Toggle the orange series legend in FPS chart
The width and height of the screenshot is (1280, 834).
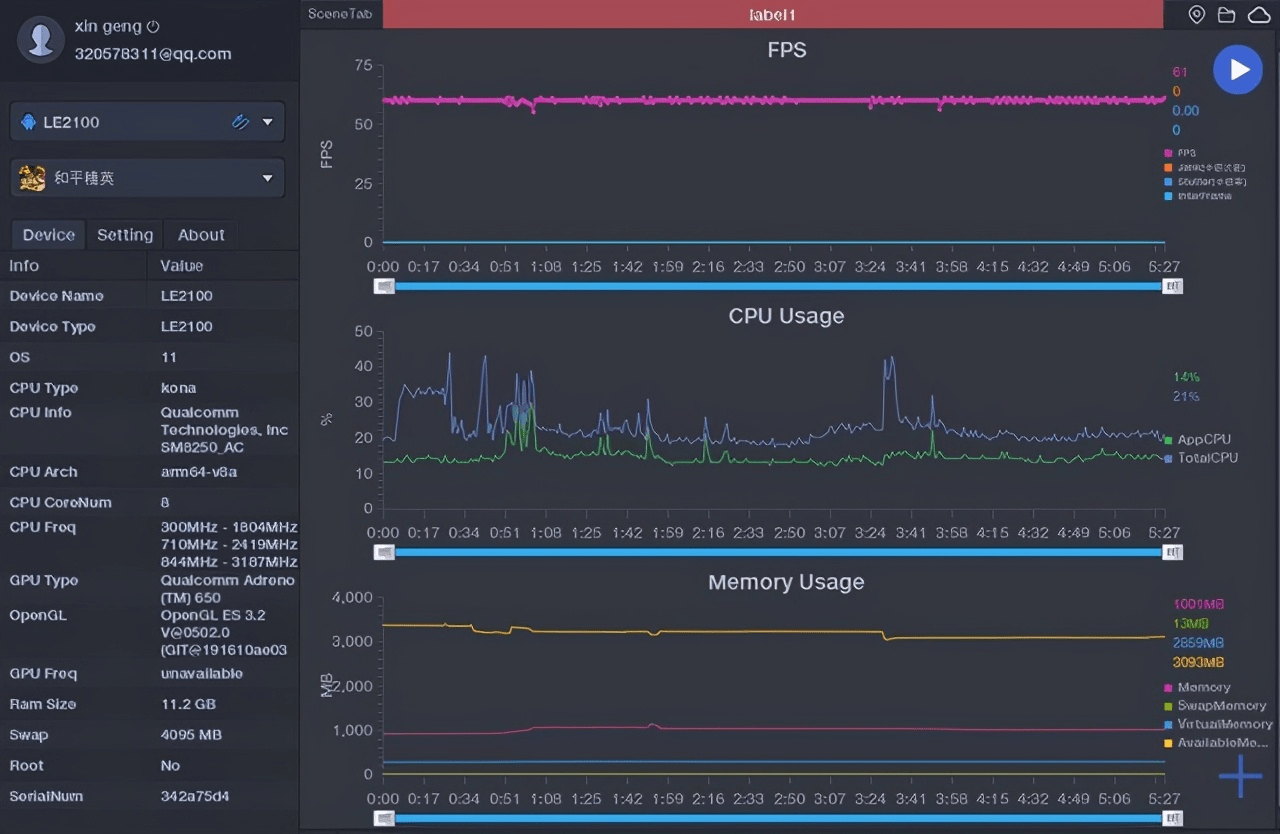click(1205, 167)
